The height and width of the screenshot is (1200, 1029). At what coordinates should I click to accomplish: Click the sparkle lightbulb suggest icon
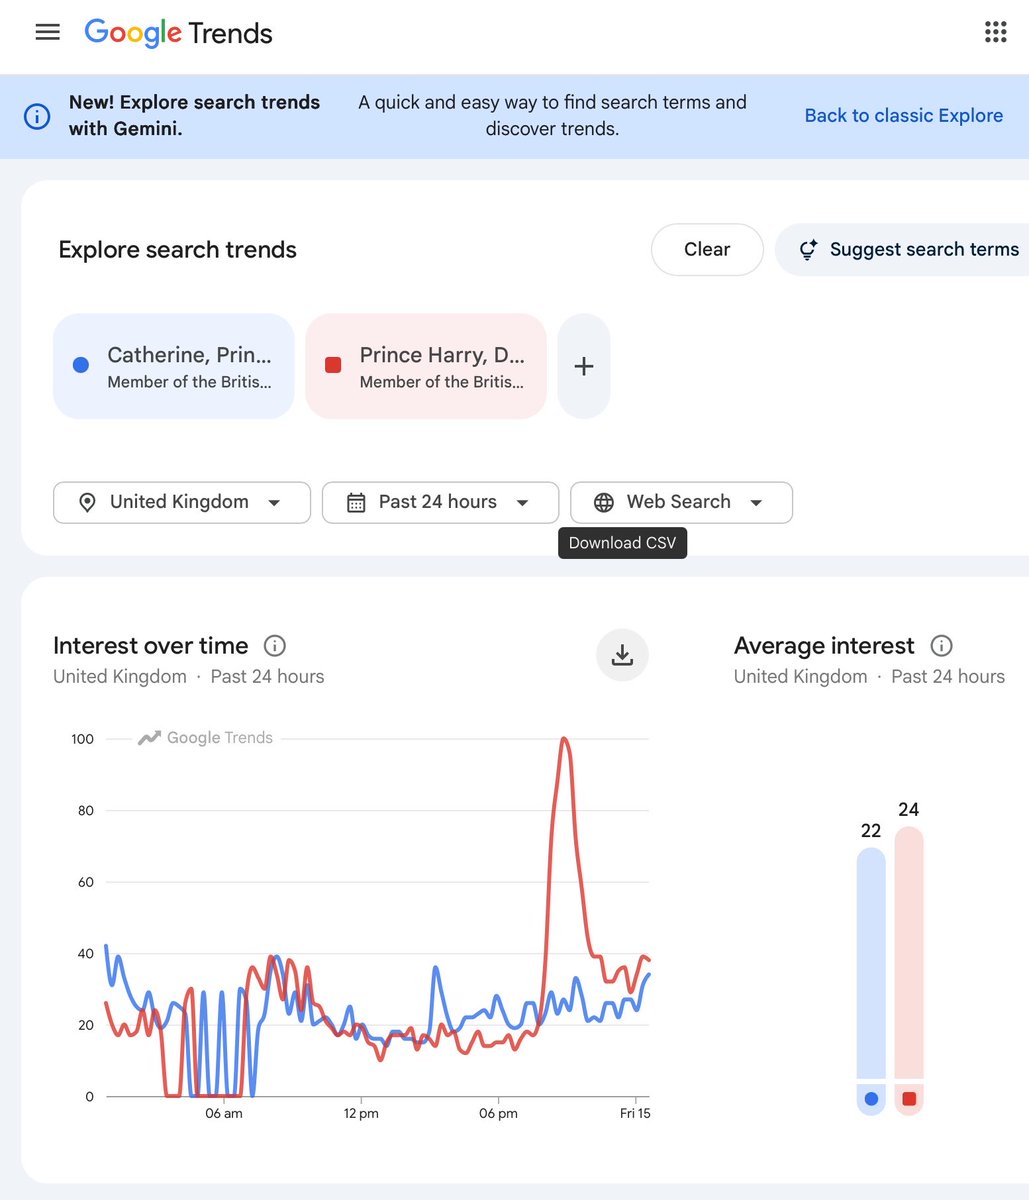tap(808, 249)
